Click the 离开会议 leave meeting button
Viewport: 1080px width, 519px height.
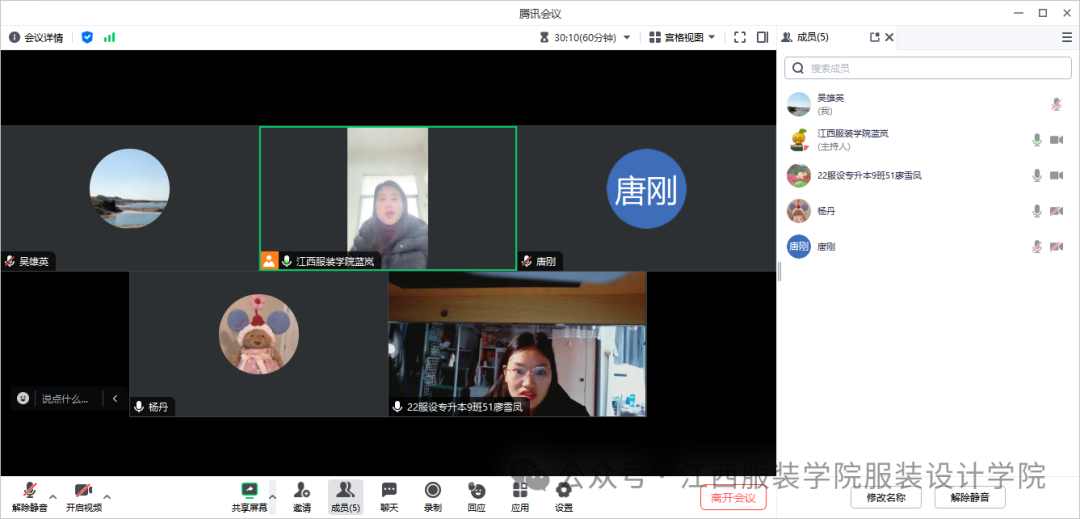click(733, 497)
